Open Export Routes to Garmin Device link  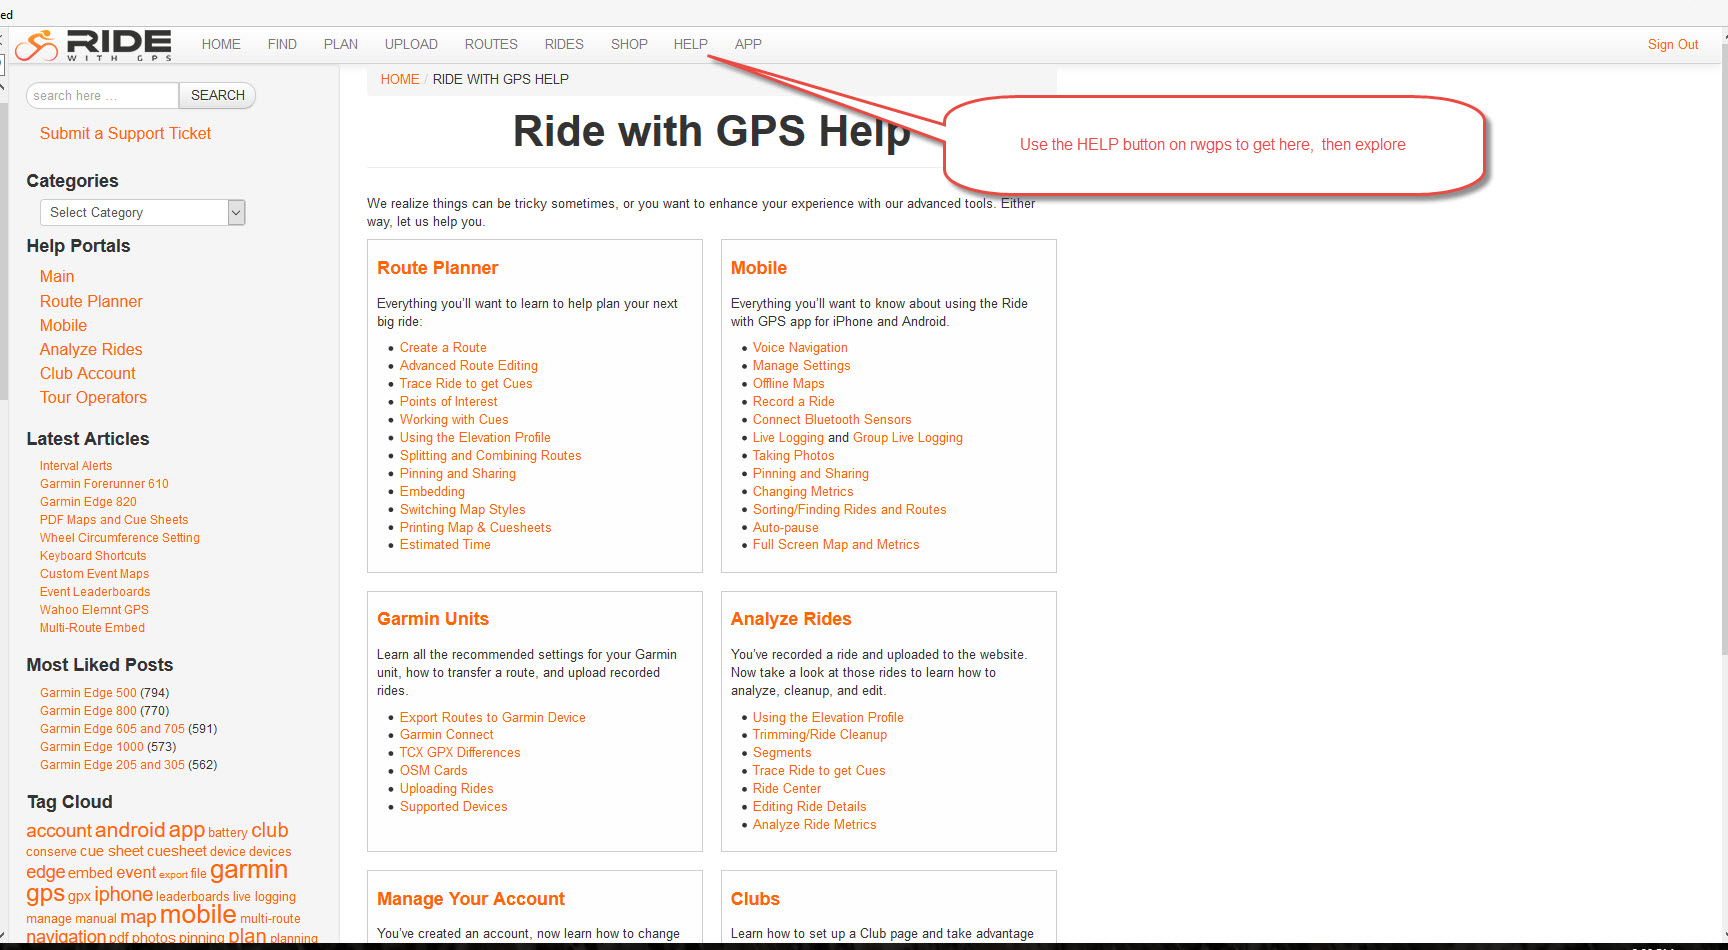[492, 718]
